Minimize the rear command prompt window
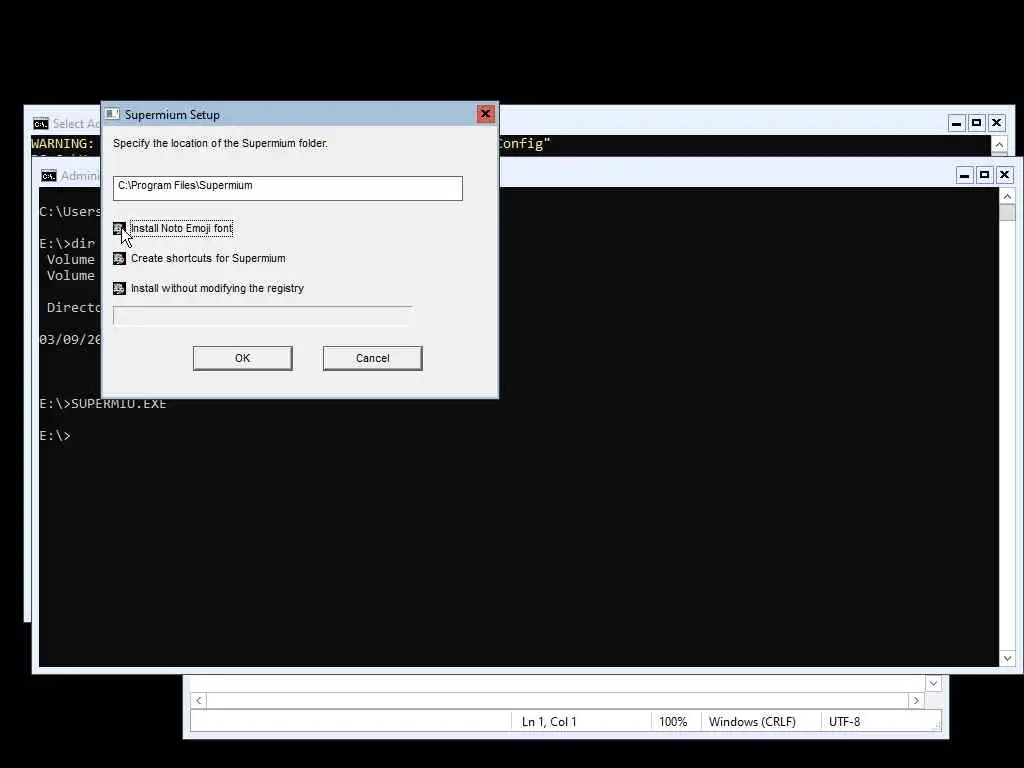 coord(957,123)
